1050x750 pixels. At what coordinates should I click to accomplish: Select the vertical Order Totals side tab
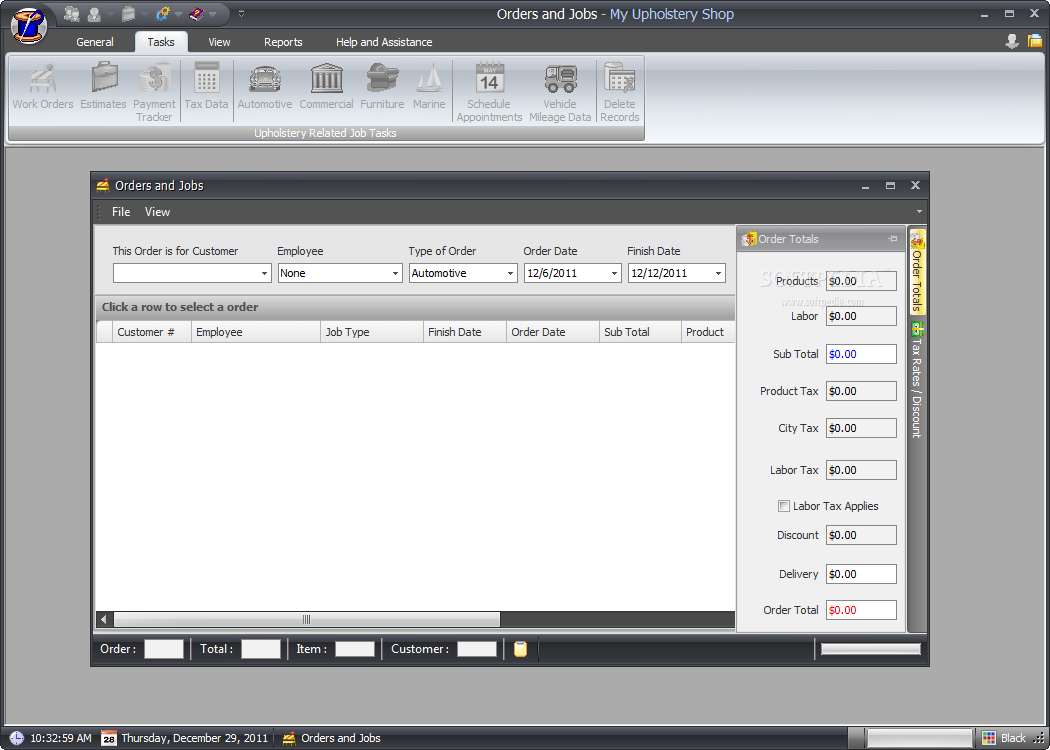point(917,273)
